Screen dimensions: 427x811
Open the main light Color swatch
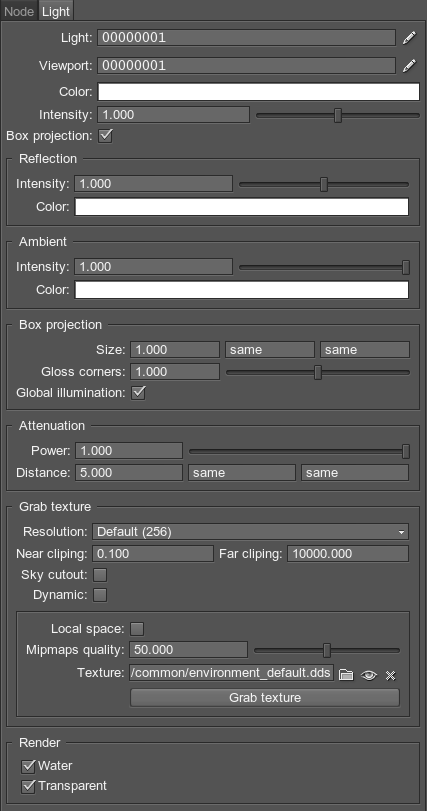pyautogui.click(x=258, y=92)
